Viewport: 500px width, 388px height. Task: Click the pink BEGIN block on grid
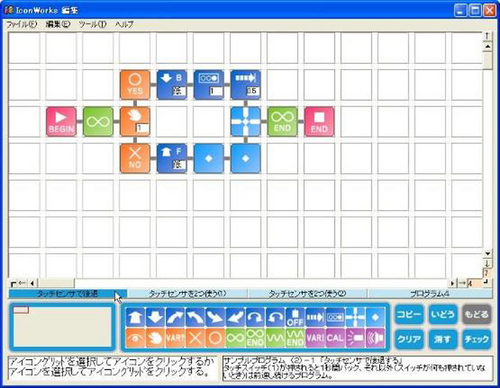pos(61,122)
